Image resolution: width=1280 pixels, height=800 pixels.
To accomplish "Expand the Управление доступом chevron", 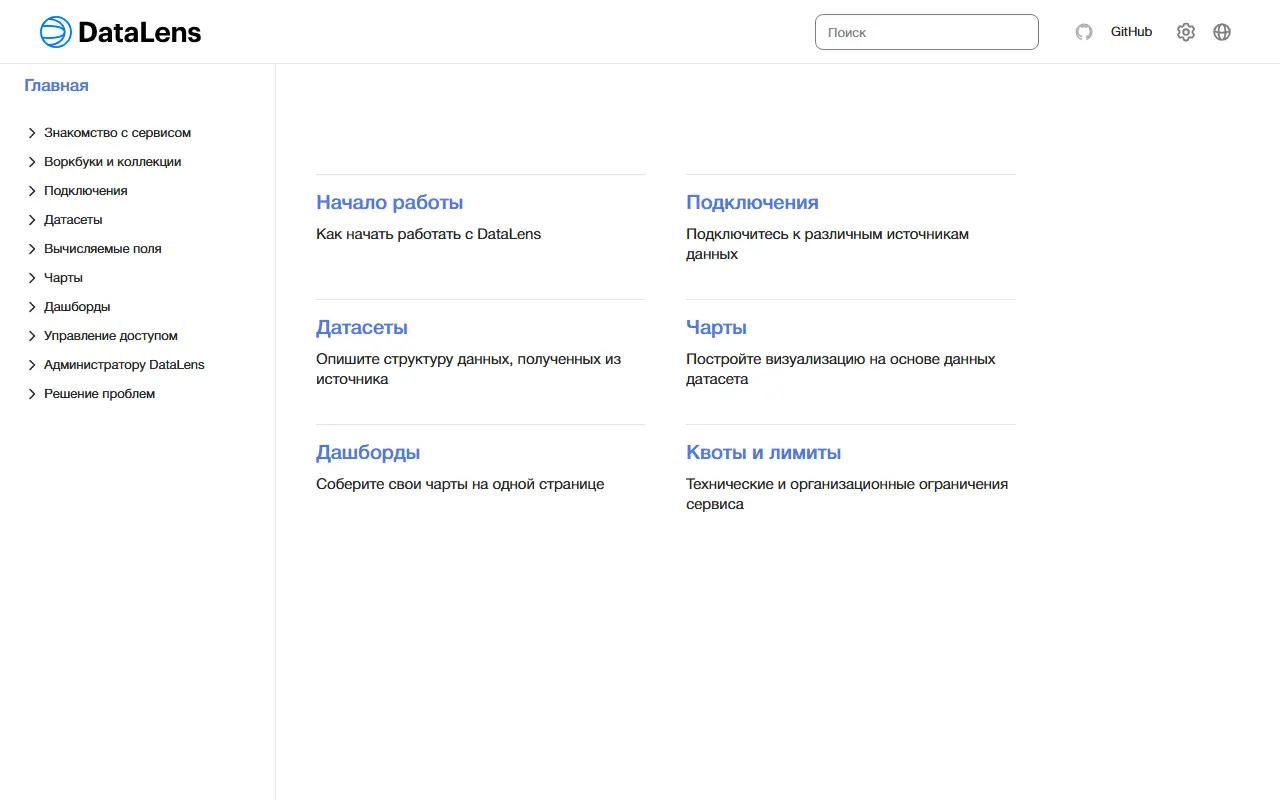I will 32,336.
